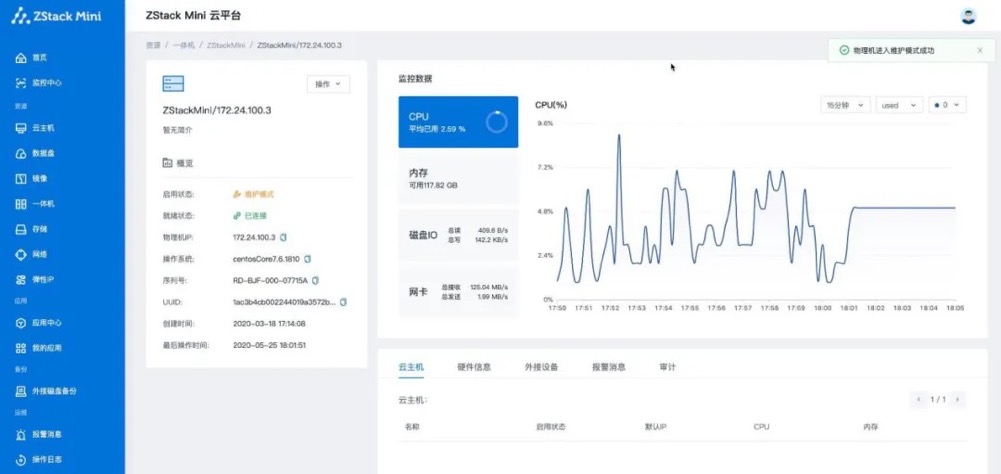Screen dimensions: 1001x474
Task: Copy the 物理机IP 172.24.100.3 value
Action: point(283,237)
